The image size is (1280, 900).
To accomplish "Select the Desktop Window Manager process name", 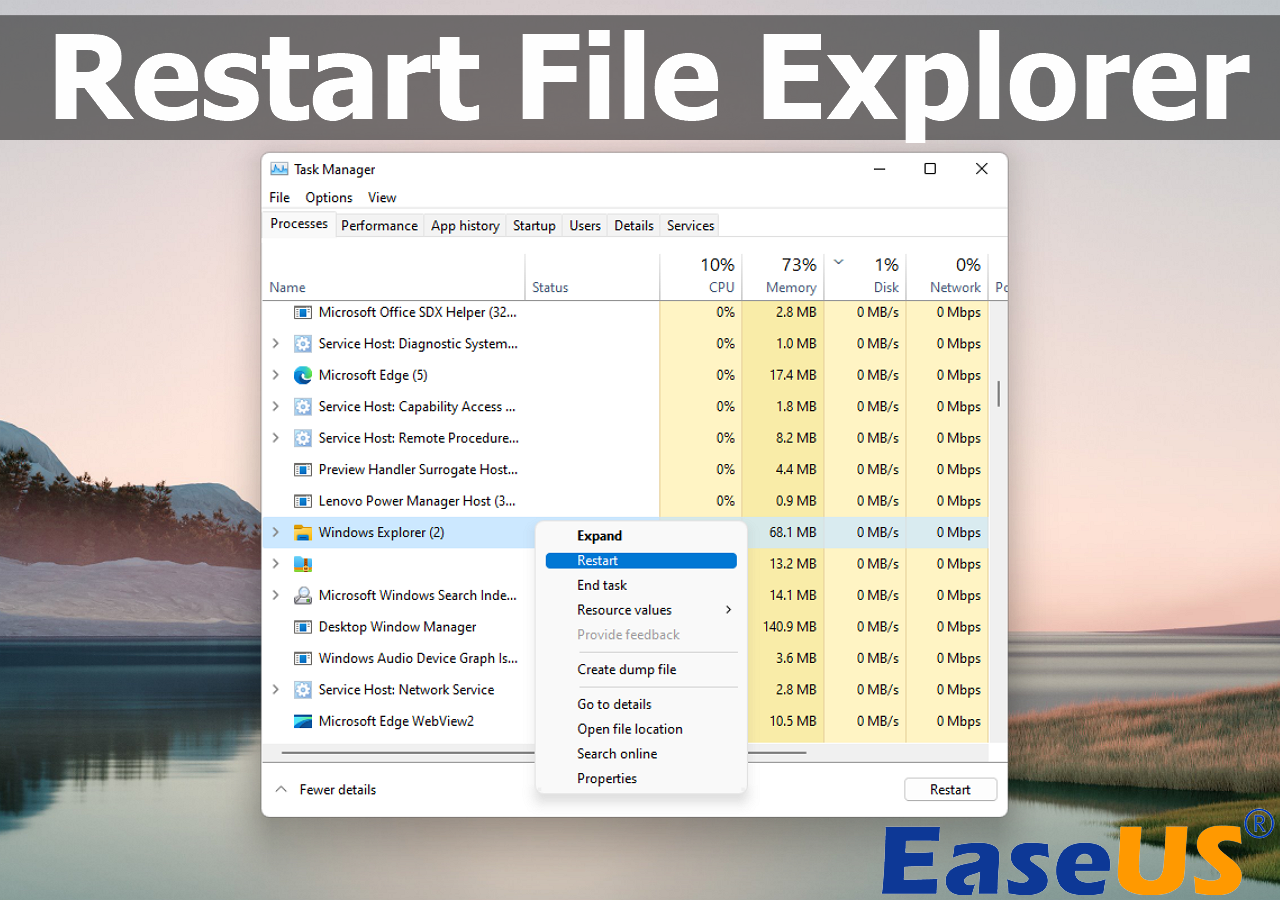I will (398, 627).
